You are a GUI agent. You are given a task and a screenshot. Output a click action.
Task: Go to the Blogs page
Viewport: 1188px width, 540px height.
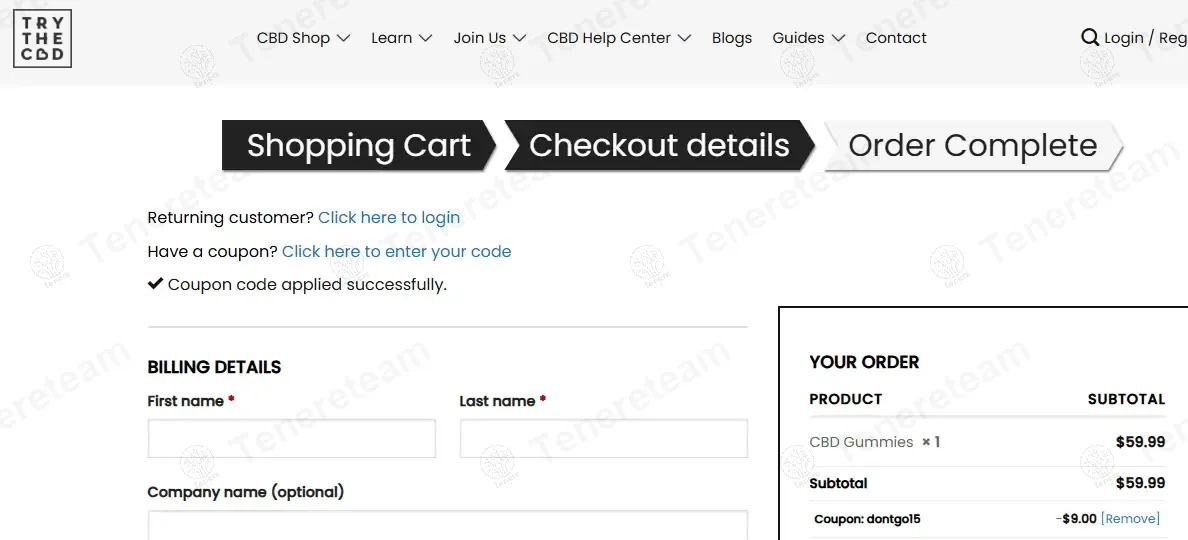point(731,38)
